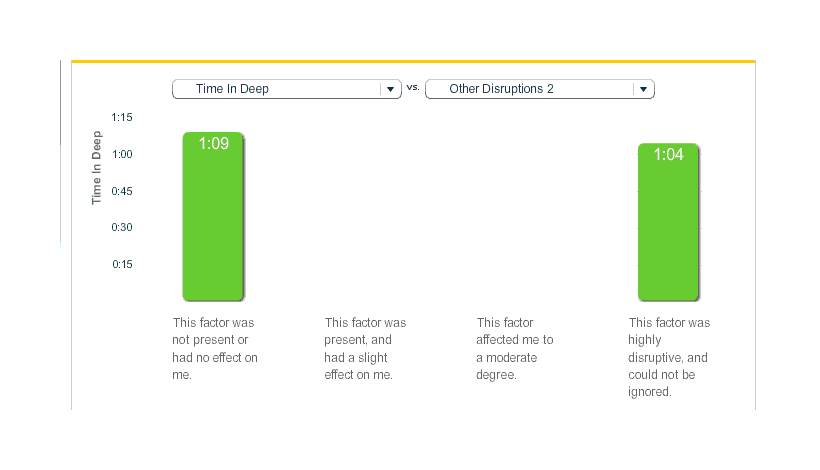Screen dimensions: 820x470
Task: Click the 'highly disruptive' category description
Action: click(669, 357)
